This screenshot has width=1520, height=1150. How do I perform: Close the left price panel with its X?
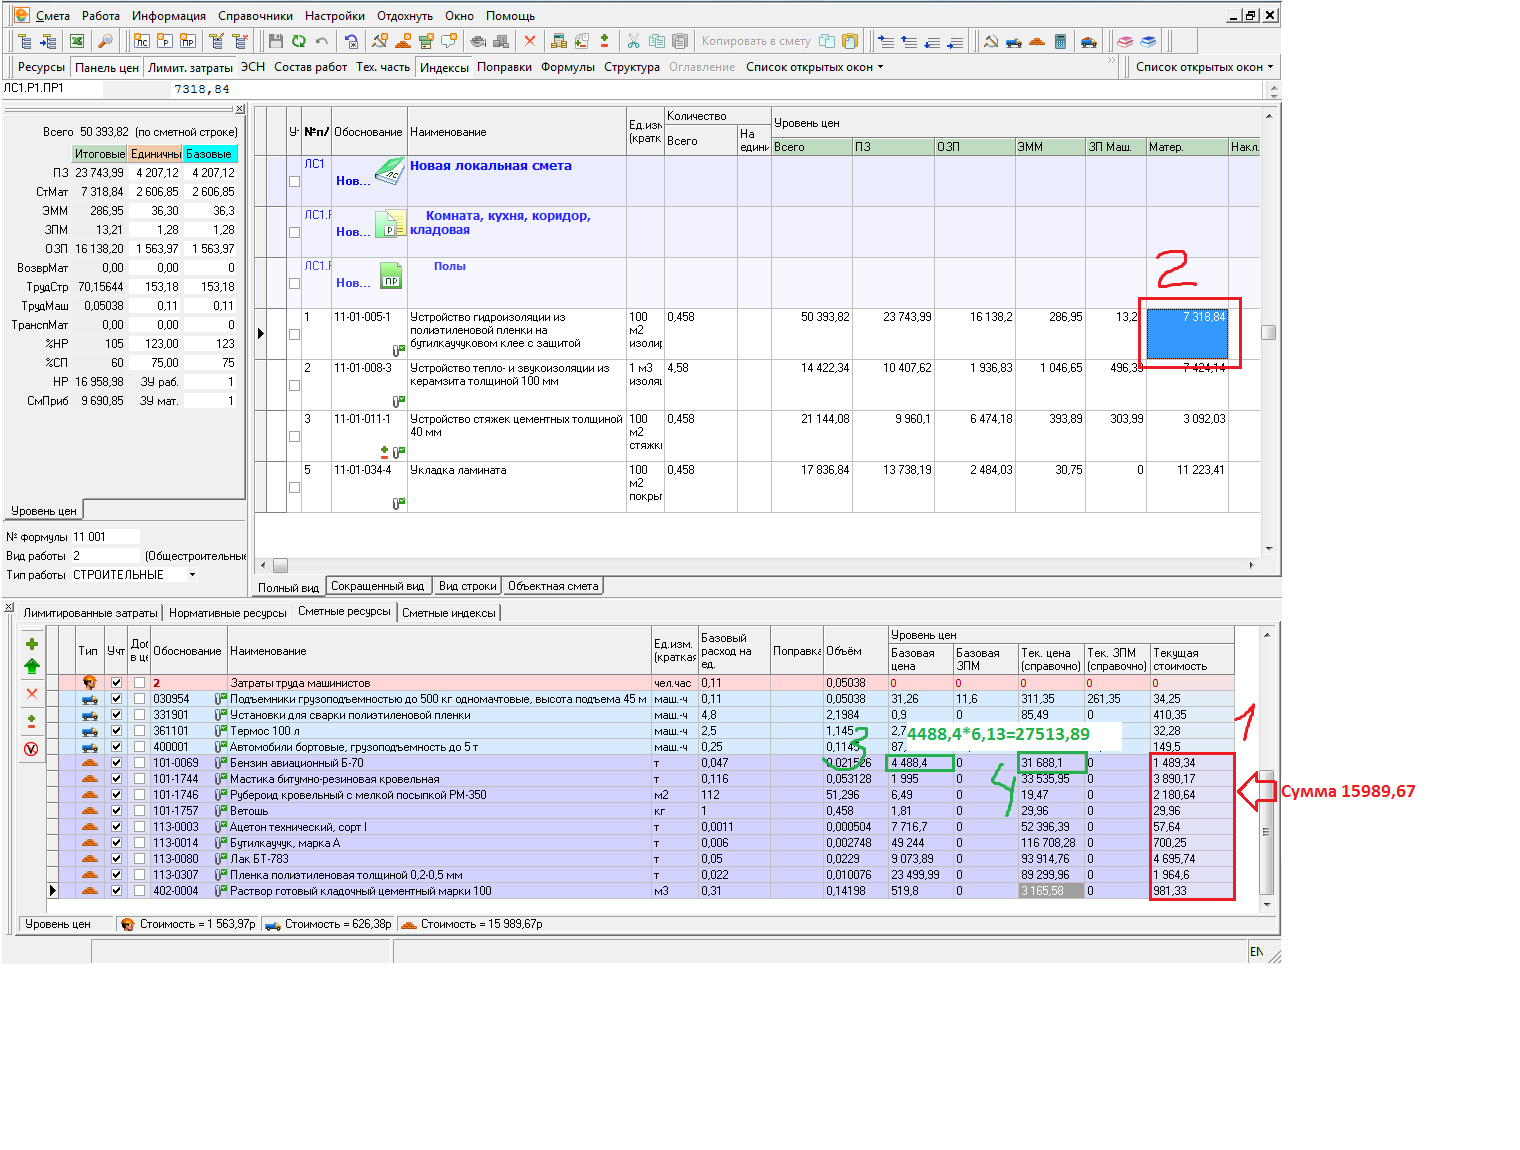(239, 109)
